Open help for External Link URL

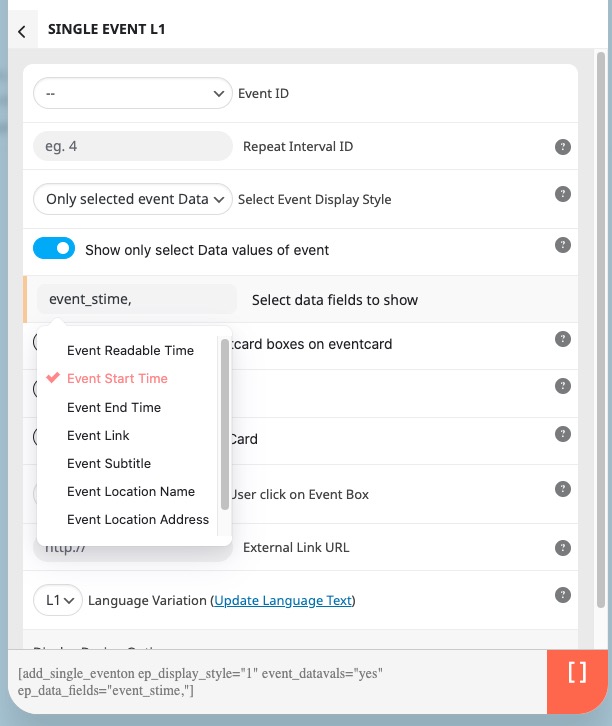[x=562, y=548]
